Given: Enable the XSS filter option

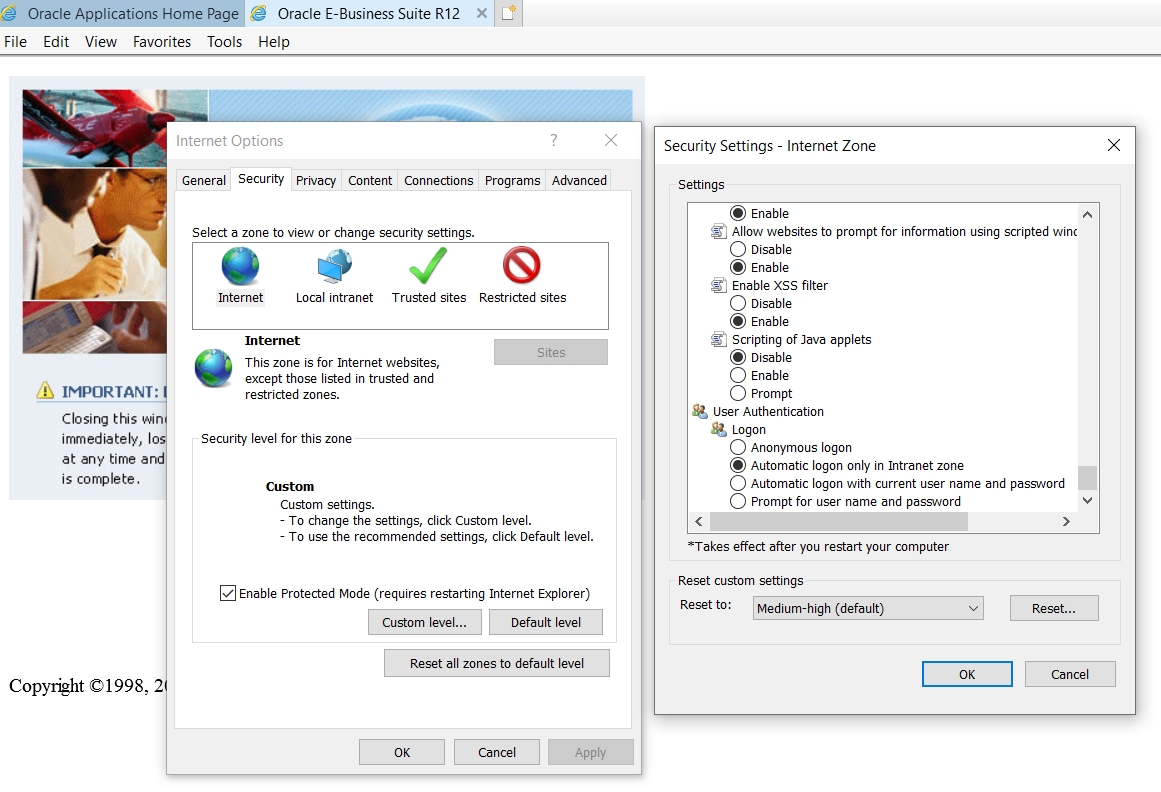Looking at the screenshot, I should (738, 321).
